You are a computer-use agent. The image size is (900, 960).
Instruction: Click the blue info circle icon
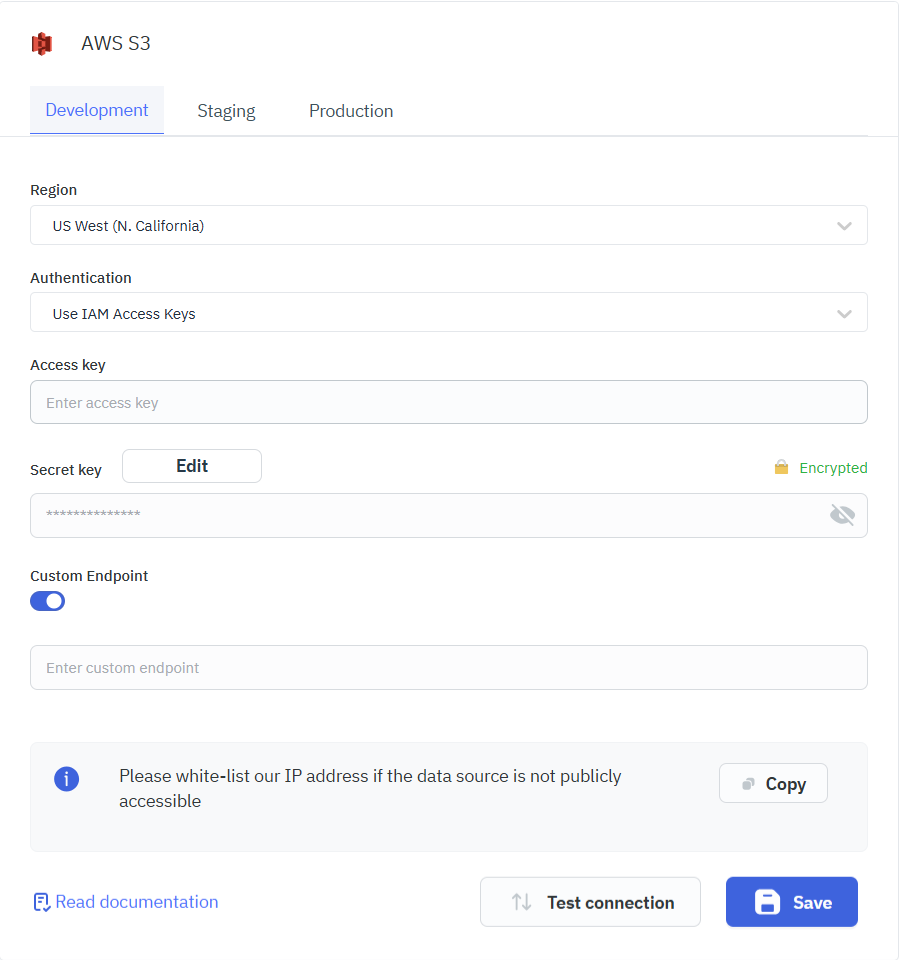tap(67, 779)
